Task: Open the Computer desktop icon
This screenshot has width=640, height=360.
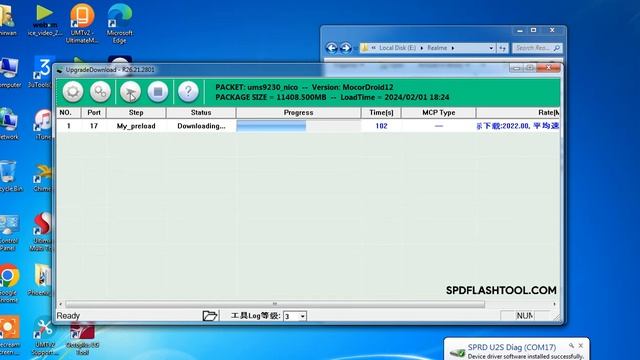Action: (10, 73)
